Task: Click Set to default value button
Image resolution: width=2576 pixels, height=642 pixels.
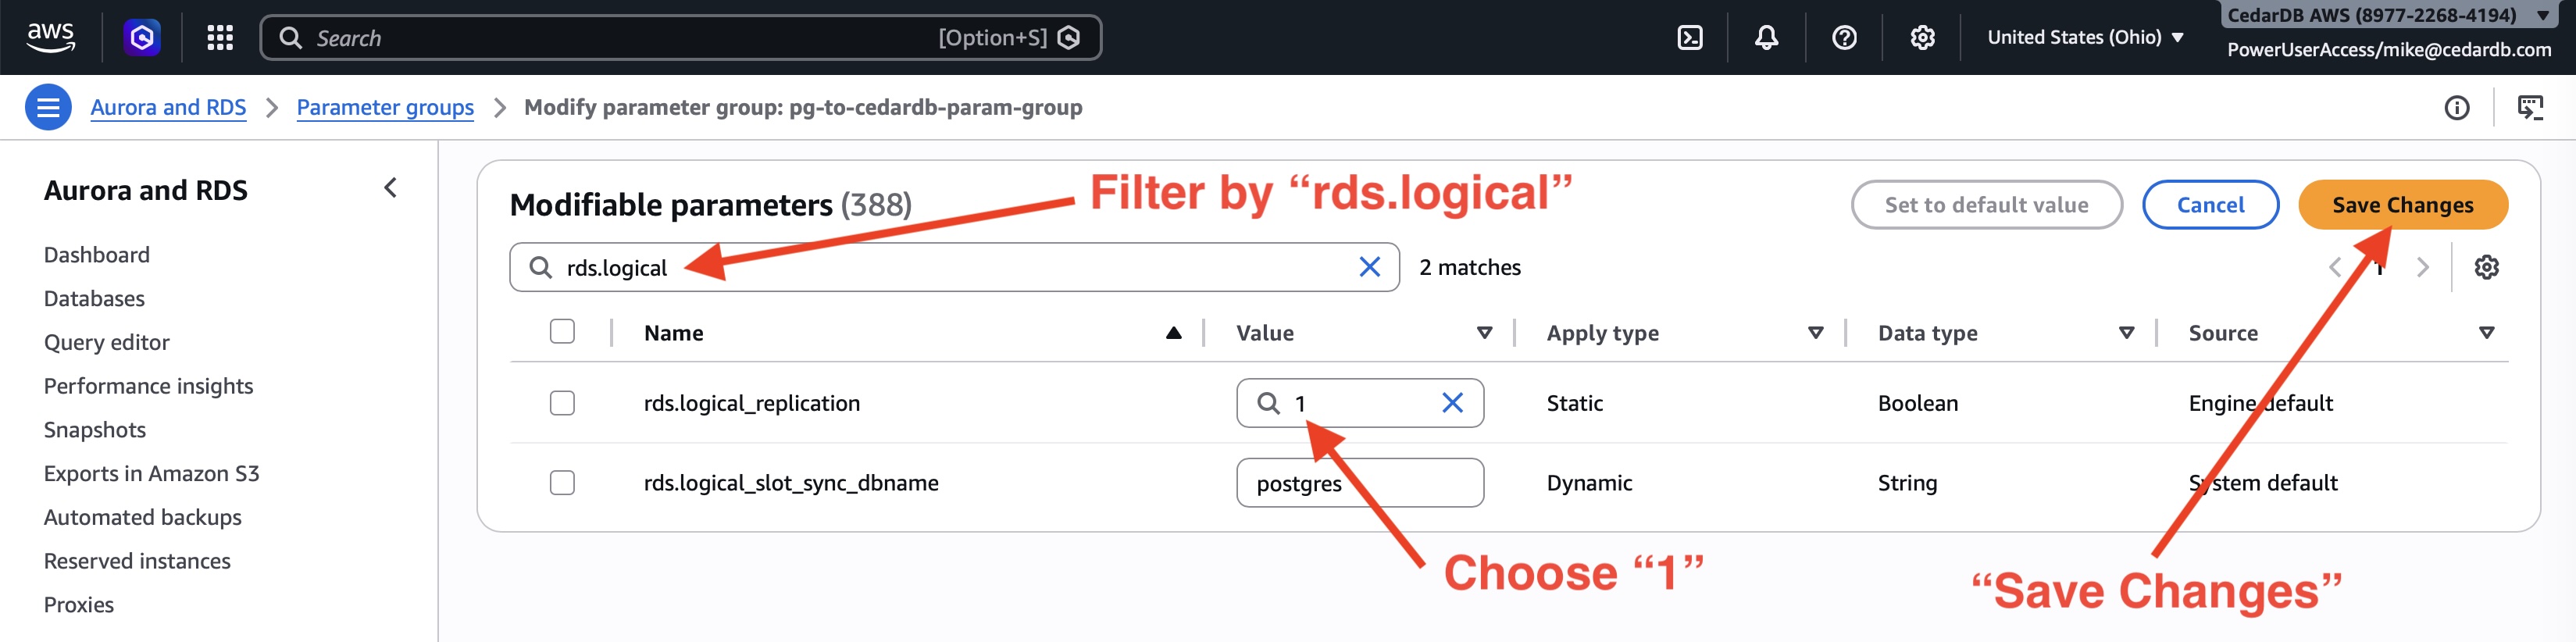Action: [x=1986, y=205]
